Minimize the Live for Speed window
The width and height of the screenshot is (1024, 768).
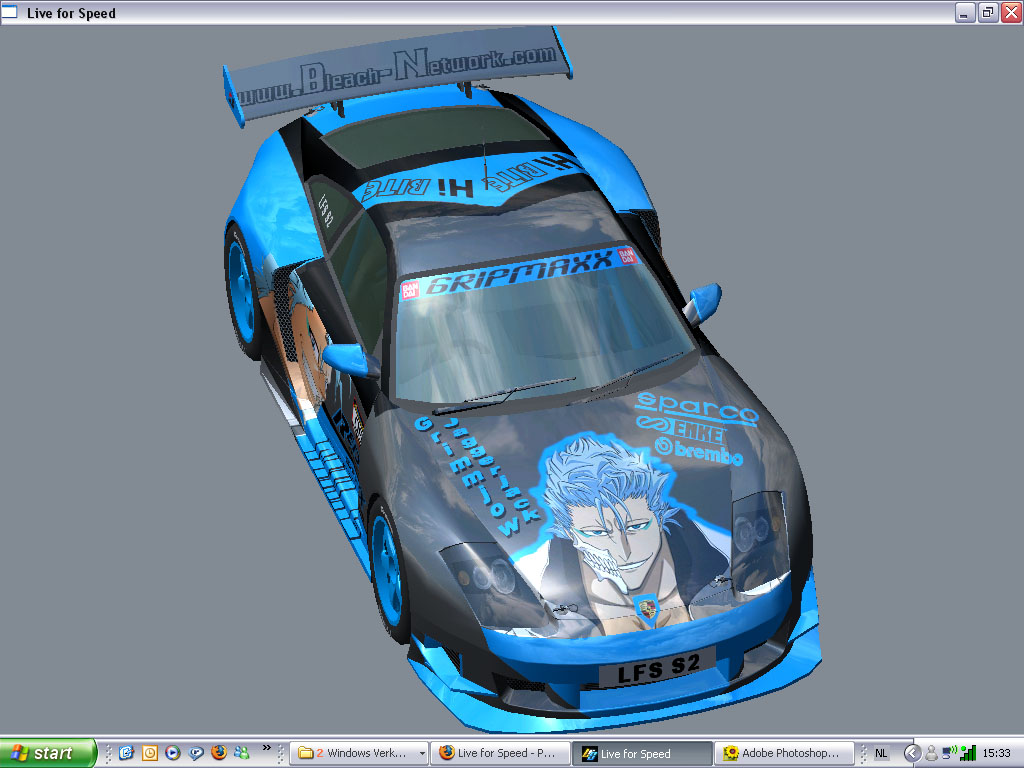click(965, 12)
